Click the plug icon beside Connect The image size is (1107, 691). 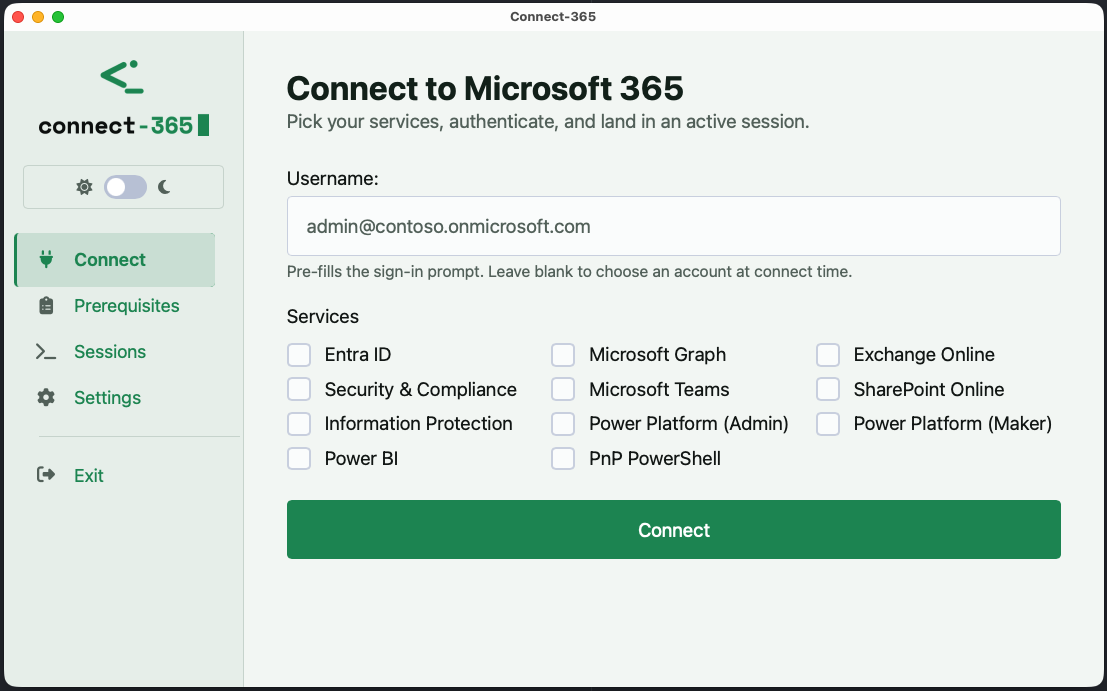tap(46, 260)
